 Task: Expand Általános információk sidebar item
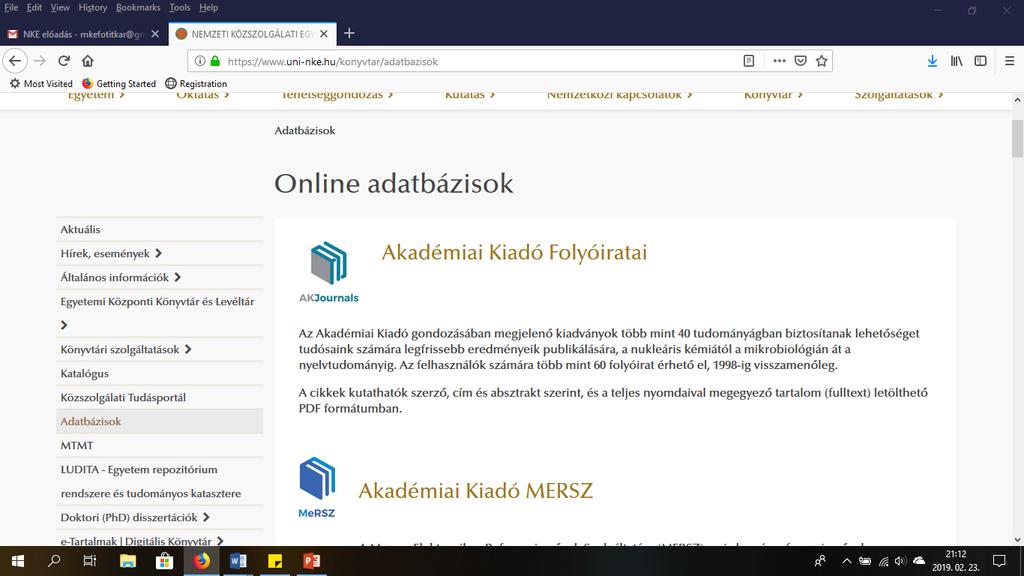click(x=178, y=278)
